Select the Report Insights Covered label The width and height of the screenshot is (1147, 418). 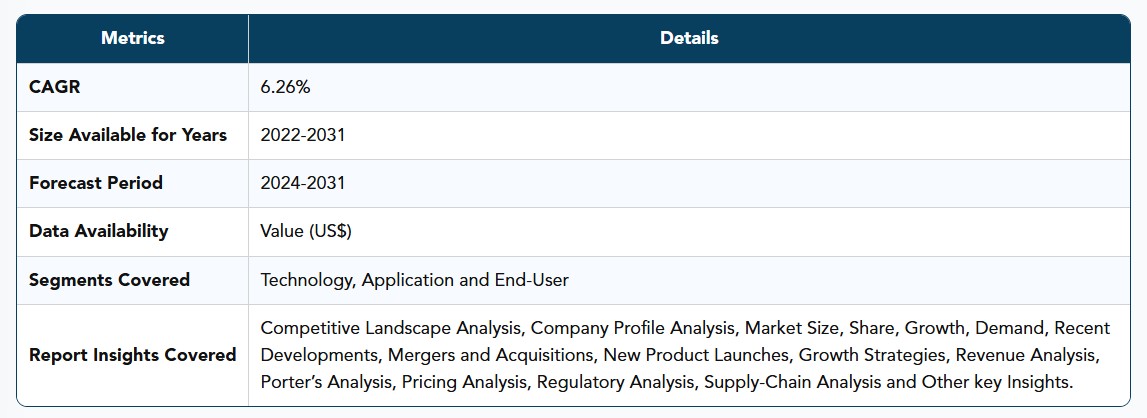pos(132,355)
